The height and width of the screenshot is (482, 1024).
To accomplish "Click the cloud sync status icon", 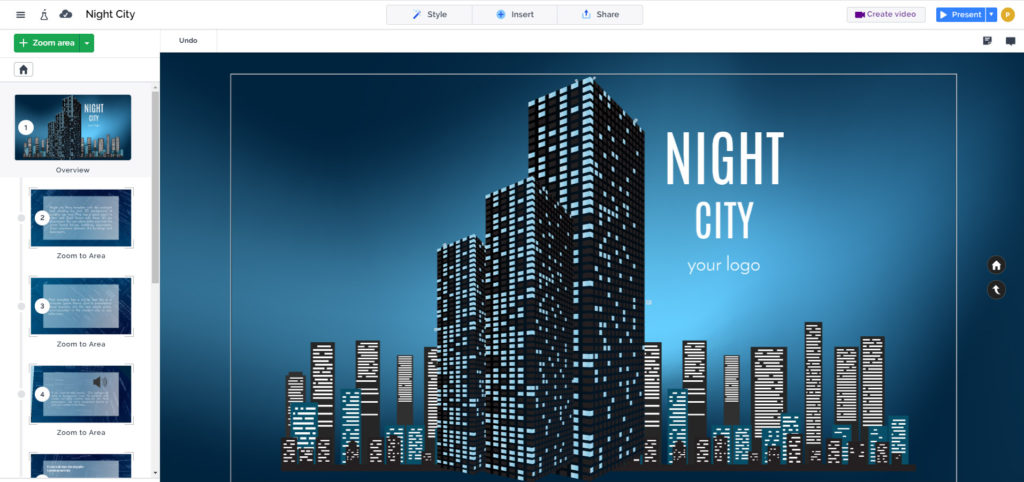I will tap(66, 15).
